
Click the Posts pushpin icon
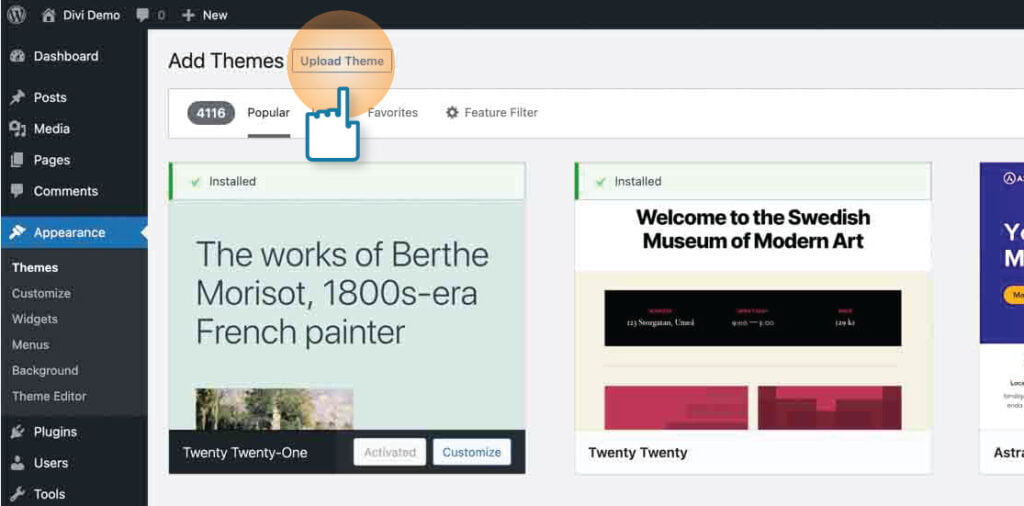point(17,98)
